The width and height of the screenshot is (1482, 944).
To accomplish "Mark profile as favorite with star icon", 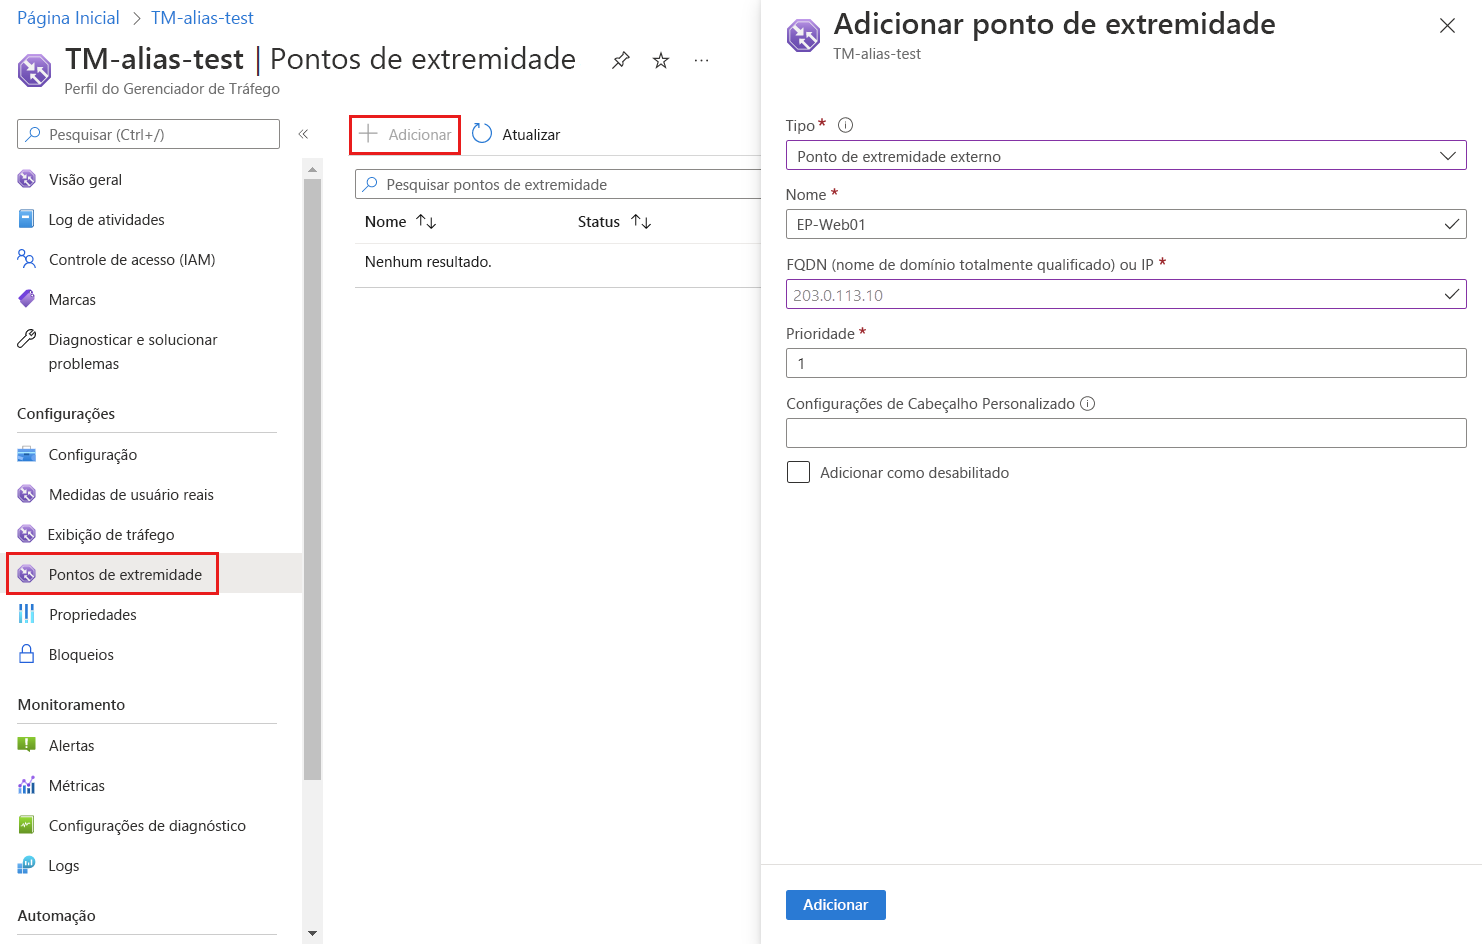I will [x=661, y=60].
